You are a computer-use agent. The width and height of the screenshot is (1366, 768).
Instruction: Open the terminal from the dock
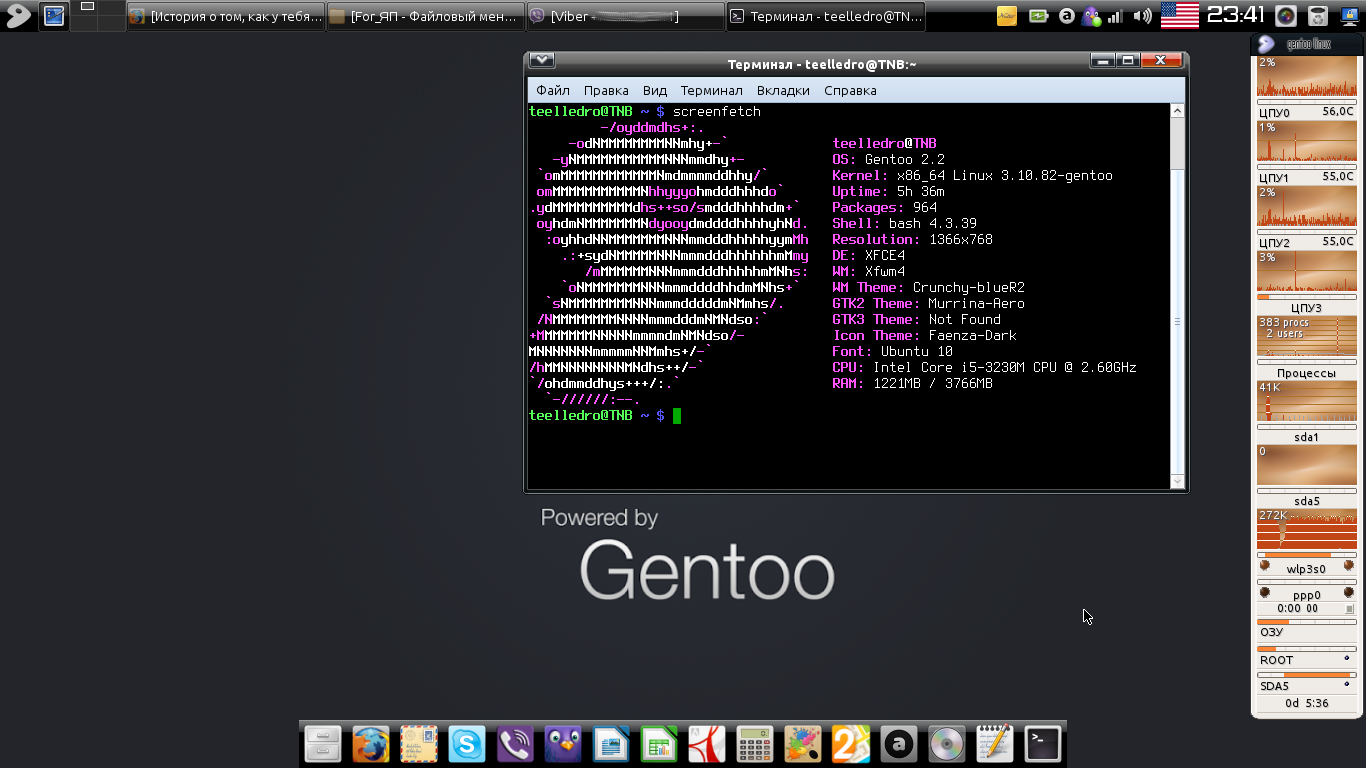[1043, 744]
